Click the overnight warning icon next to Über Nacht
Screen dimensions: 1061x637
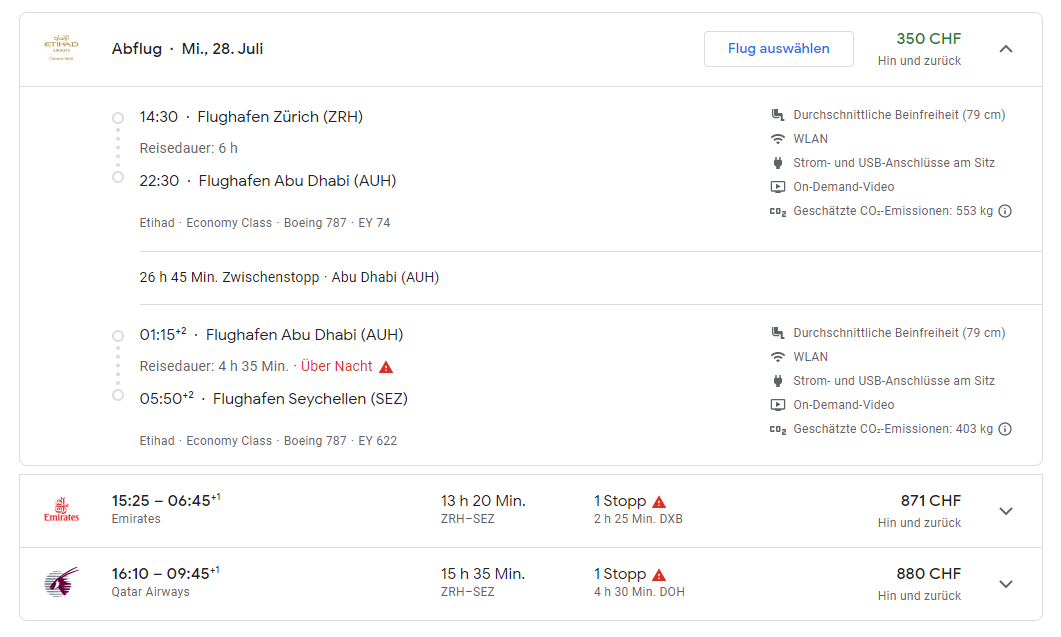pyautogui.click(x=386, y=367)
